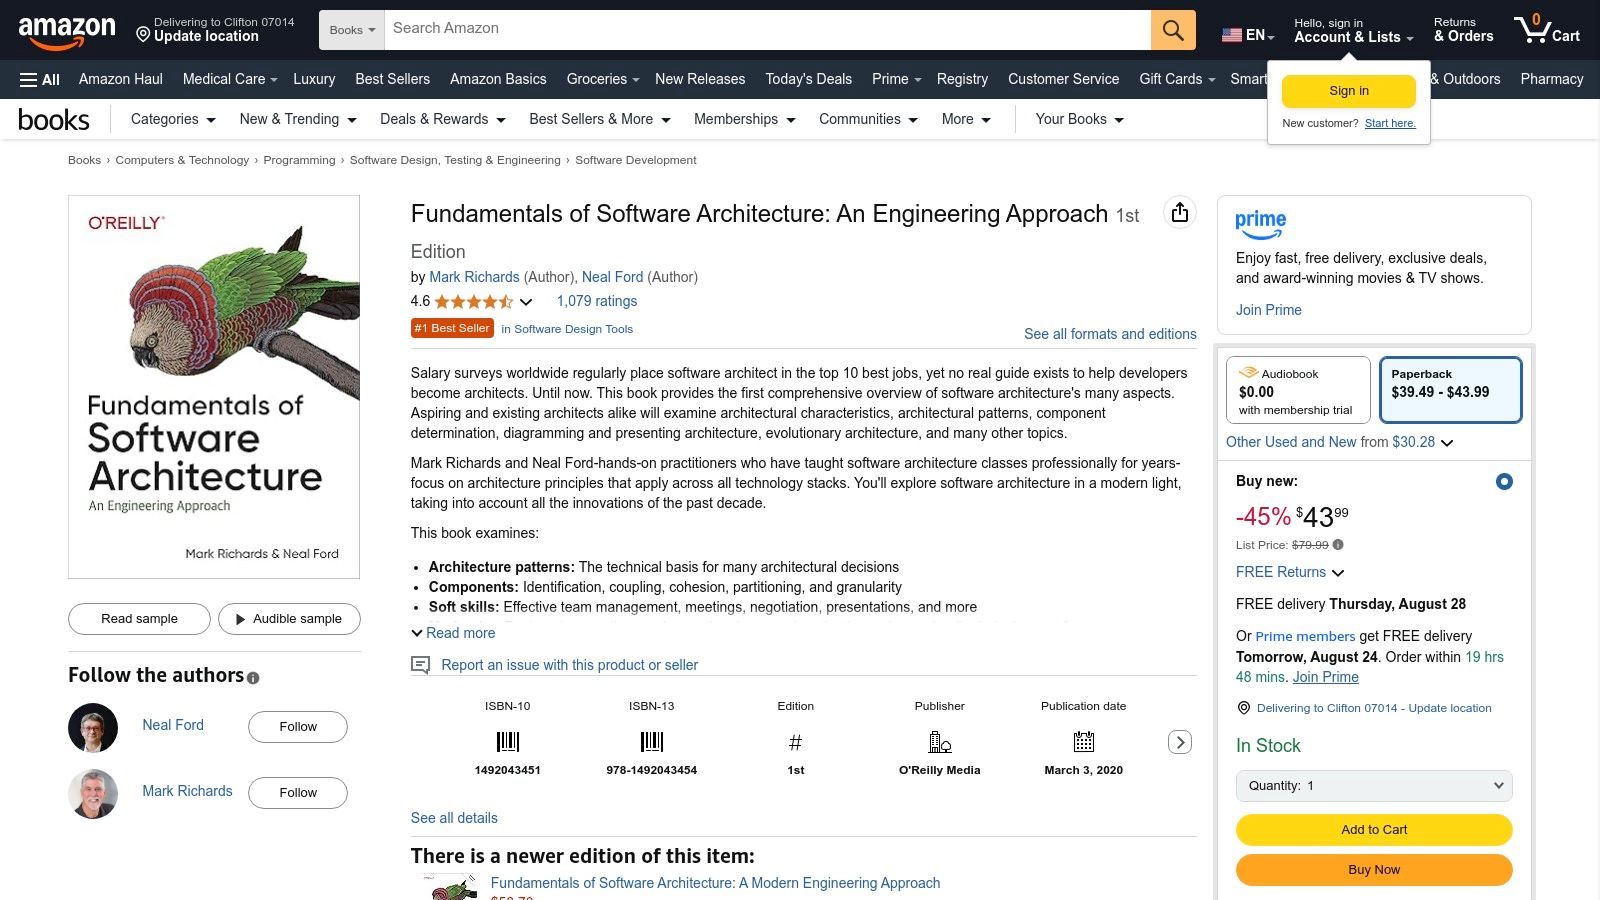Click the star rating icons
The image size is (1600, 900).
pyautogui.click(x=473, y=301)
